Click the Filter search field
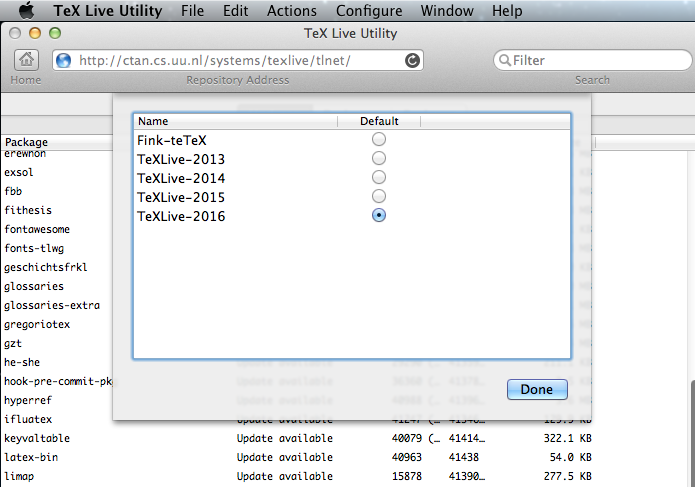695x487 pixels. tap(592, 60)
